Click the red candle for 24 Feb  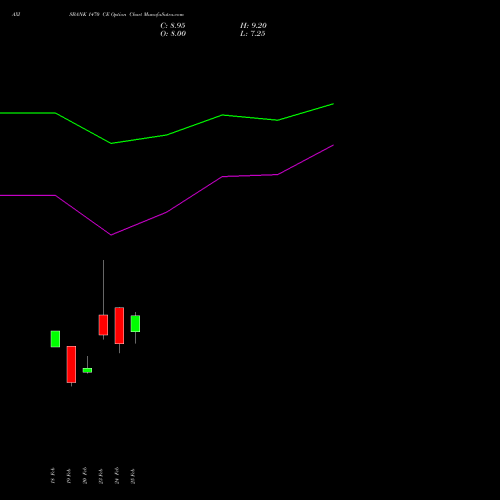point(119,325)
